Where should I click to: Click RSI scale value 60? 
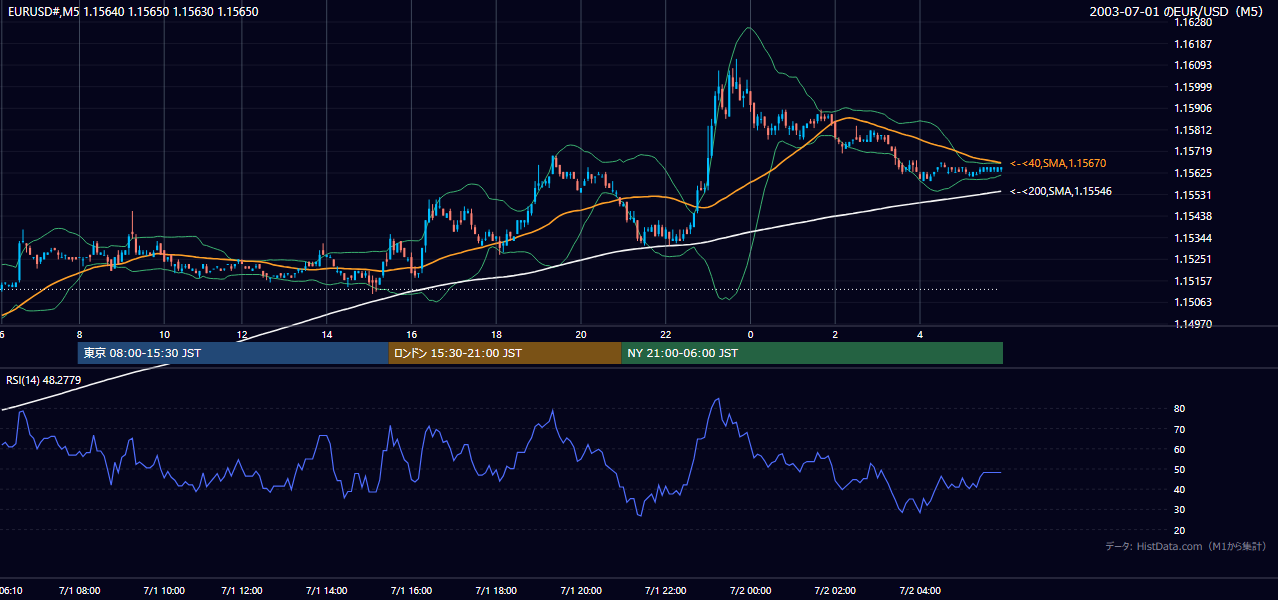point(1180,449)
